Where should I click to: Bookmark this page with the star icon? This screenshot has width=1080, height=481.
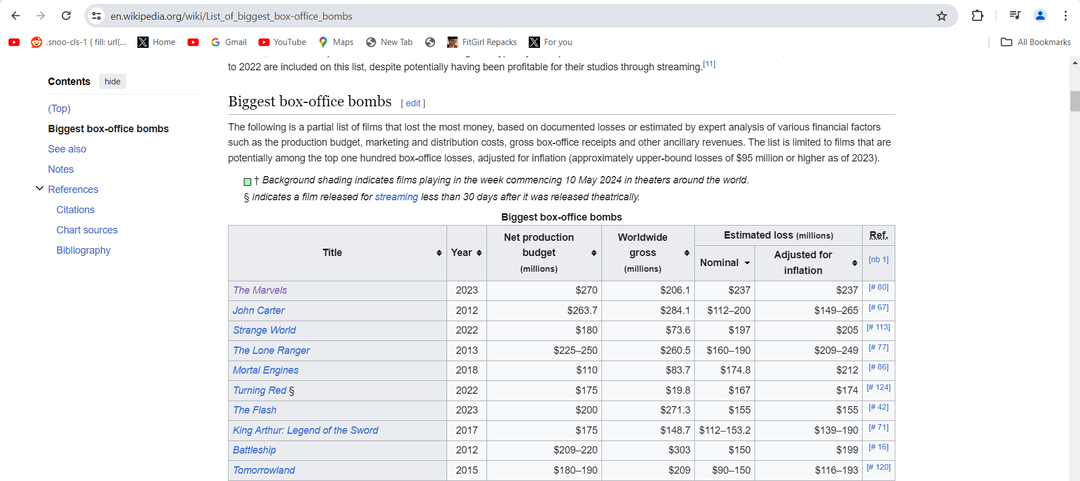pos(941,16)
